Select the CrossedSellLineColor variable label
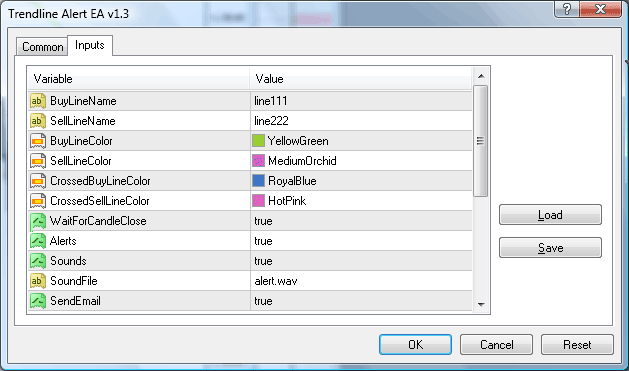The image size is (629, 371). tap(99, 201)
